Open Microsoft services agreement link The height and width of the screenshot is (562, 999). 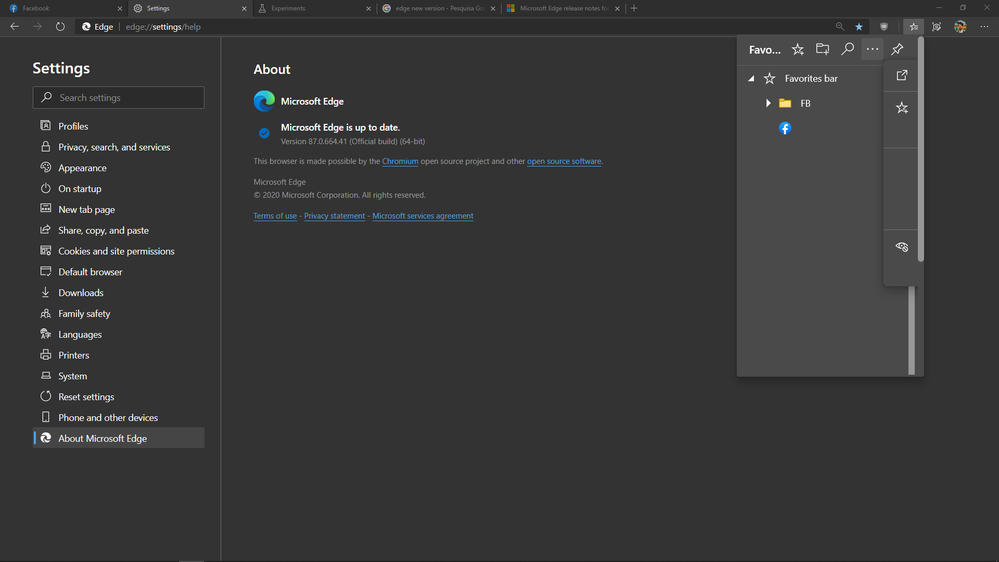[423, 216]
